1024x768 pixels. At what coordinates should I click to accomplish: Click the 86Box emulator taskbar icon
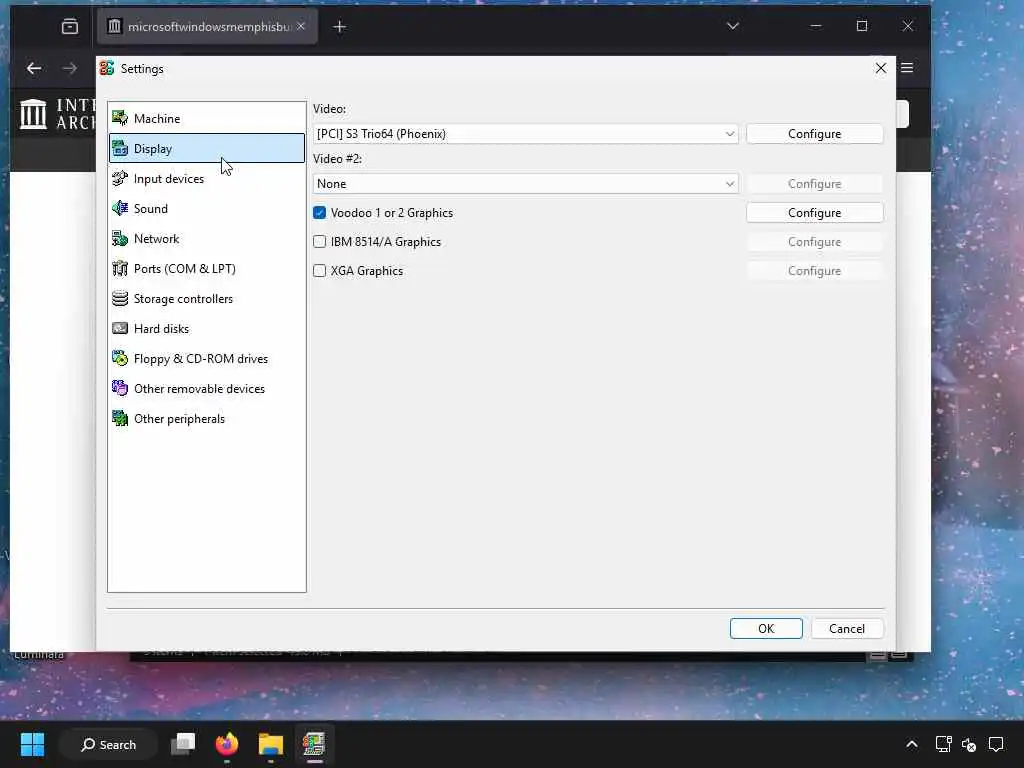(x=314, y=744)
